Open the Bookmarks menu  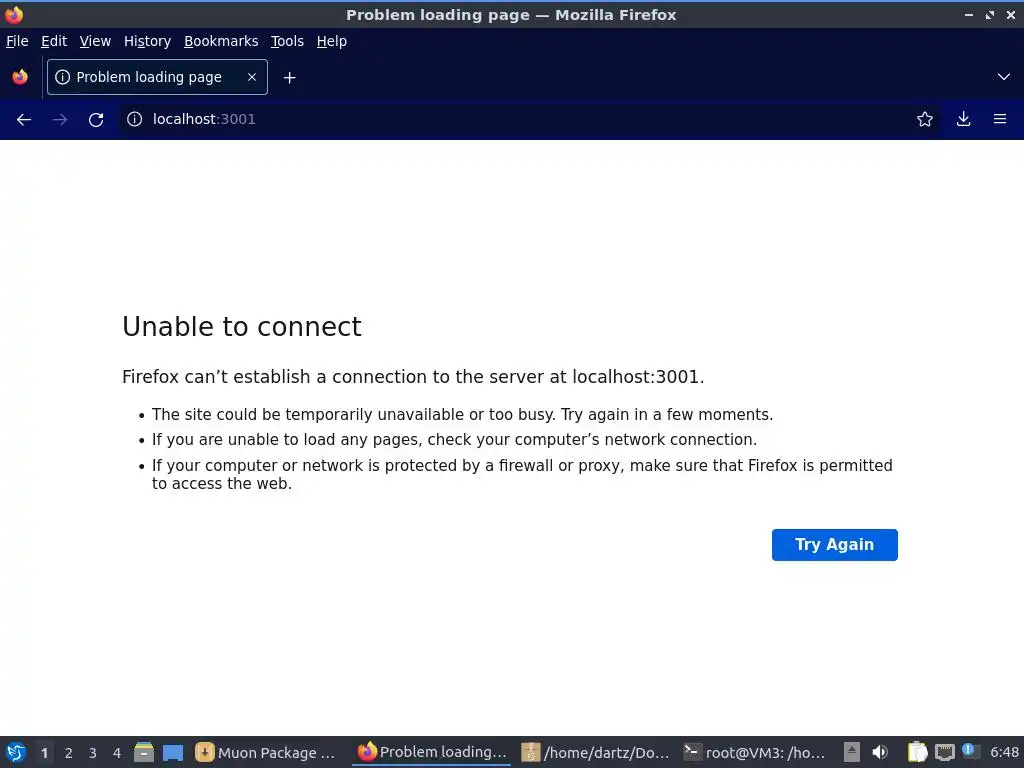point(221,41)
